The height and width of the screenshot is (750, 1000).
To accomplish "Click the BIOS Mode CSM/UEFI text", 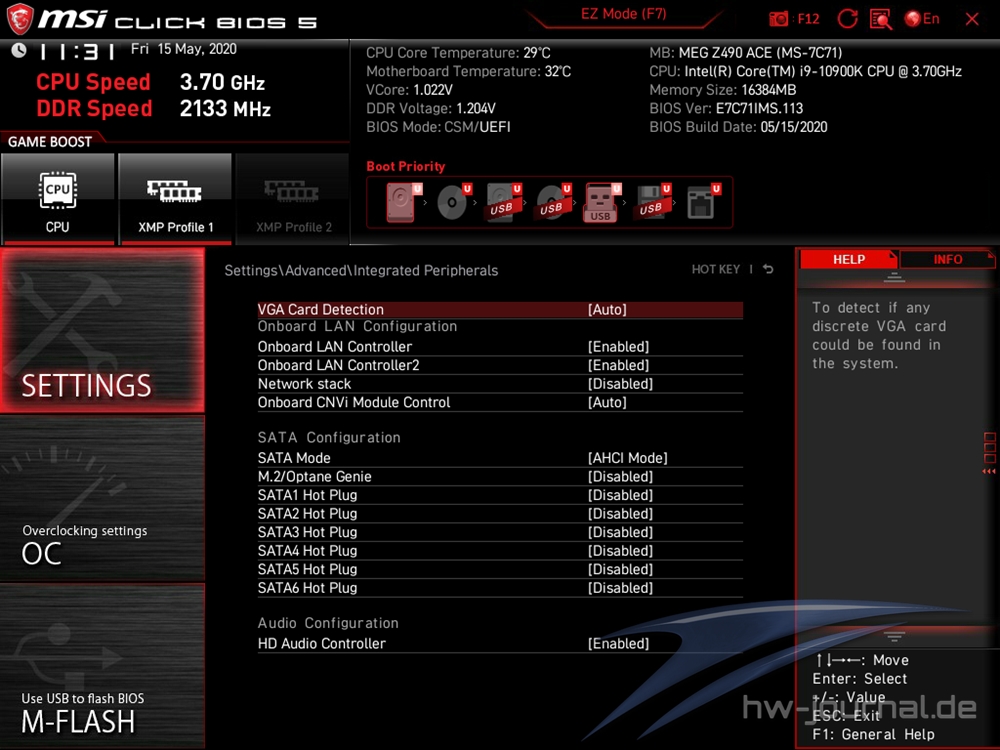I will pos(438,127).
